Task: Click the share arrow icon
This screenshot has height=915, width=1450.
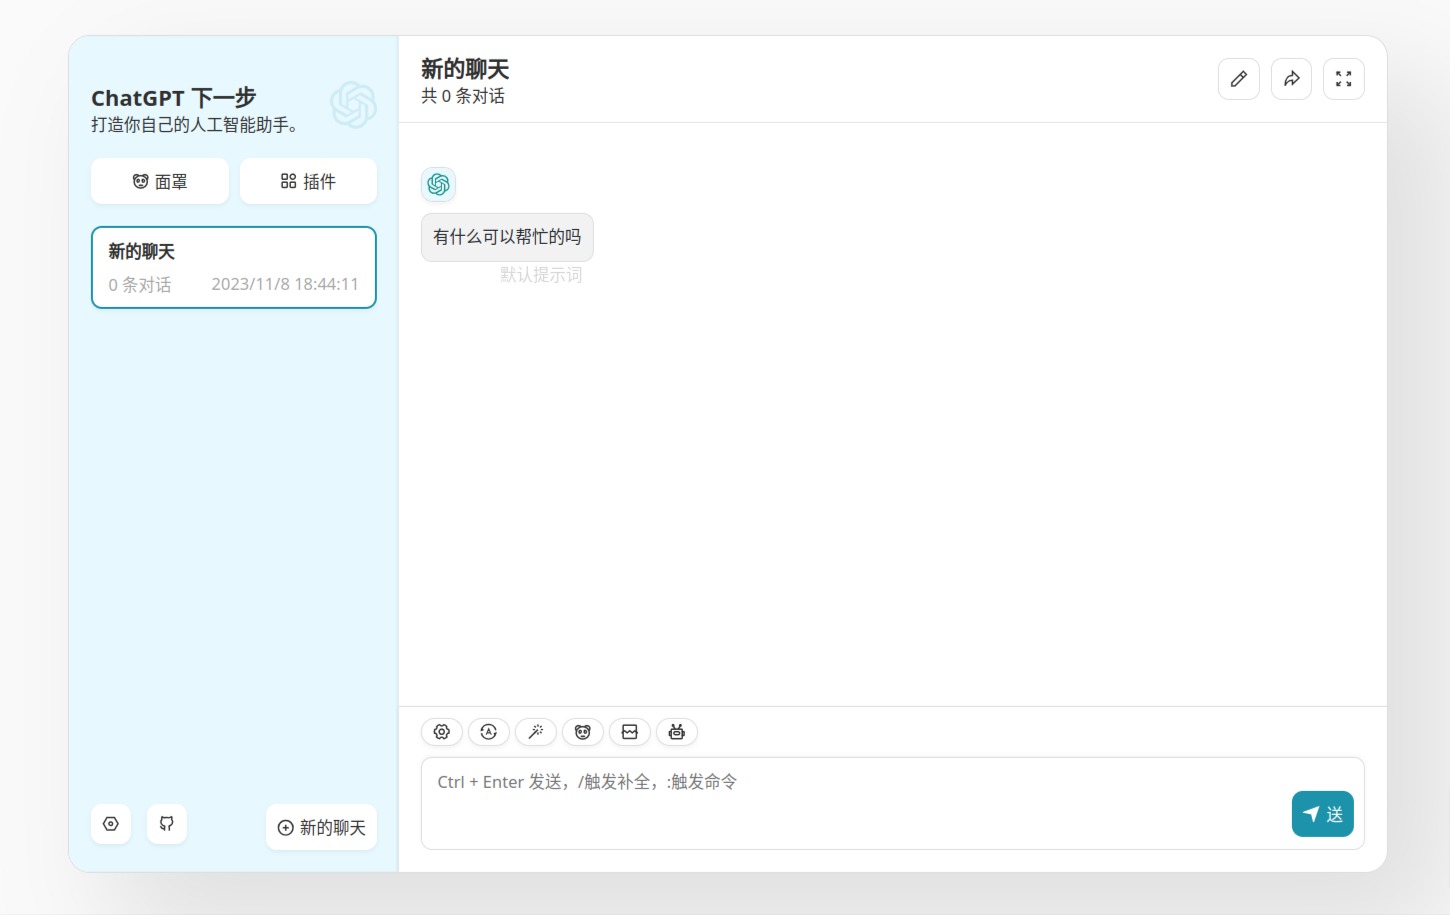Action: point(1292,79)
